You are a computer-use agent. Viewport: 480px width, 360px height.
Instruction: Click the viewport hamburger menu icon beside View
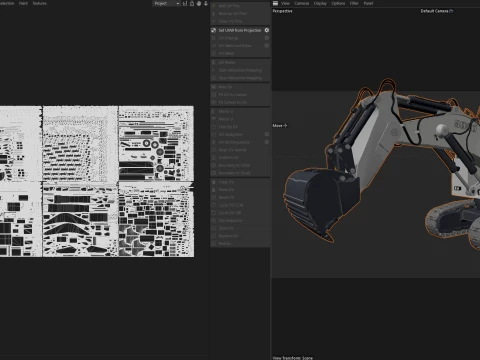coord(275,3)
